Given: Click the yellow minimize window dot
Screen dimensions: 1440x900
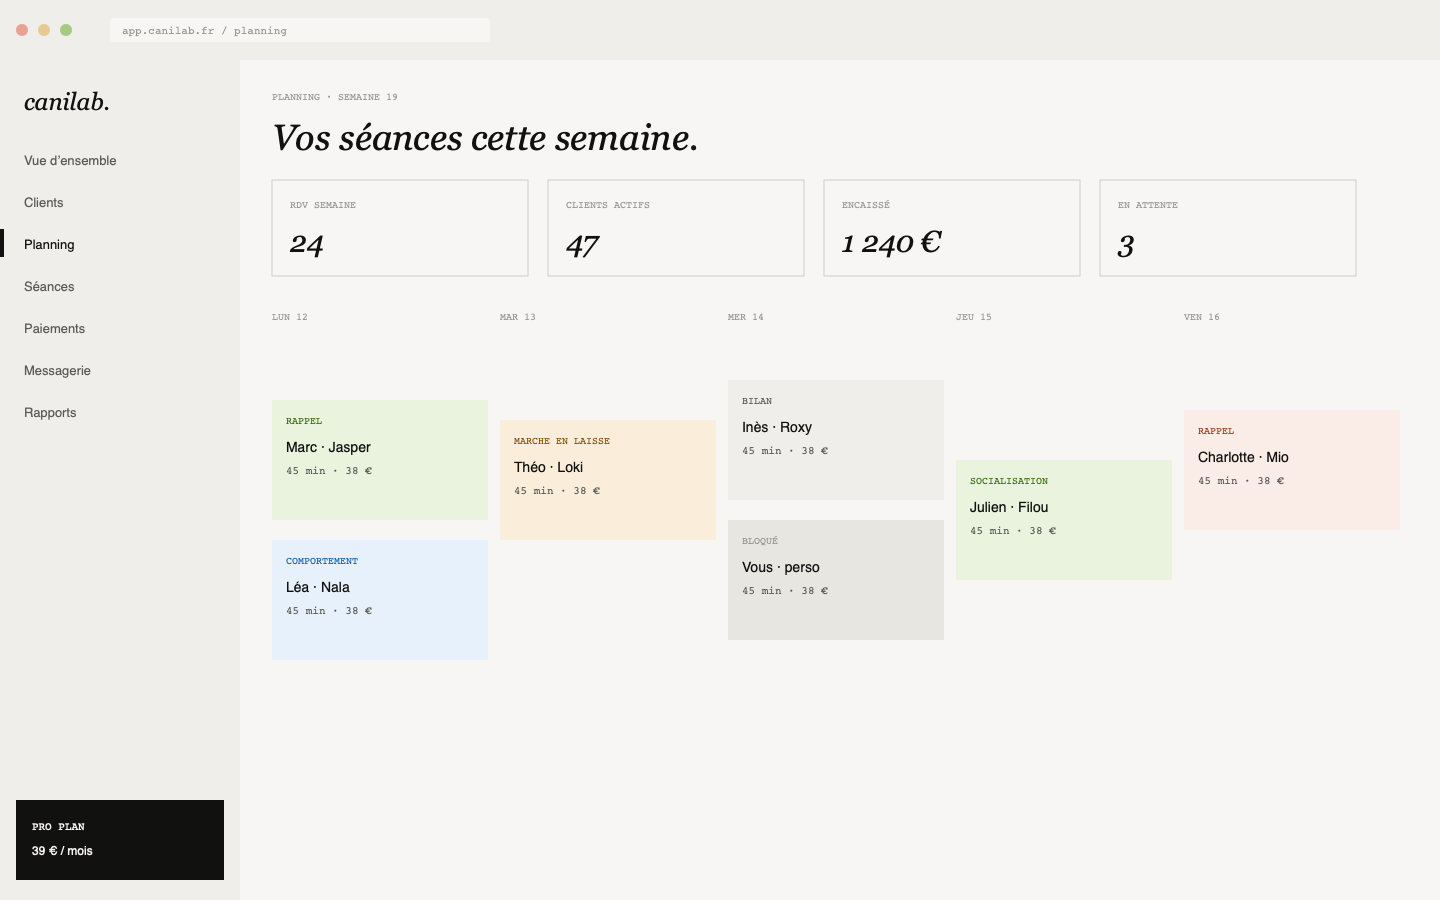Looking at the screenshot, I should click(x=44, y=30).
